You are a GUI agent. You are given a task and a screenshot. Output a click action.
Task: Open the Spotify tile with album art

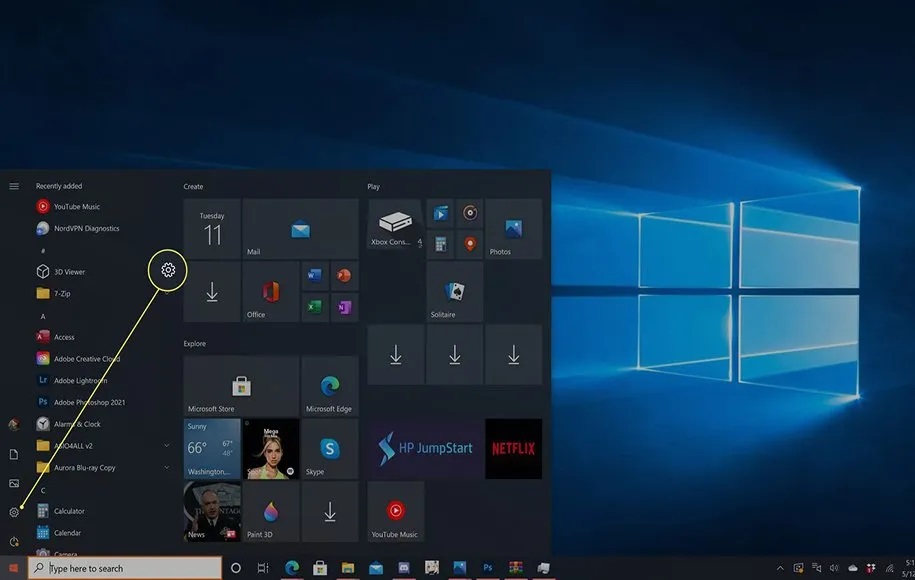271,449
